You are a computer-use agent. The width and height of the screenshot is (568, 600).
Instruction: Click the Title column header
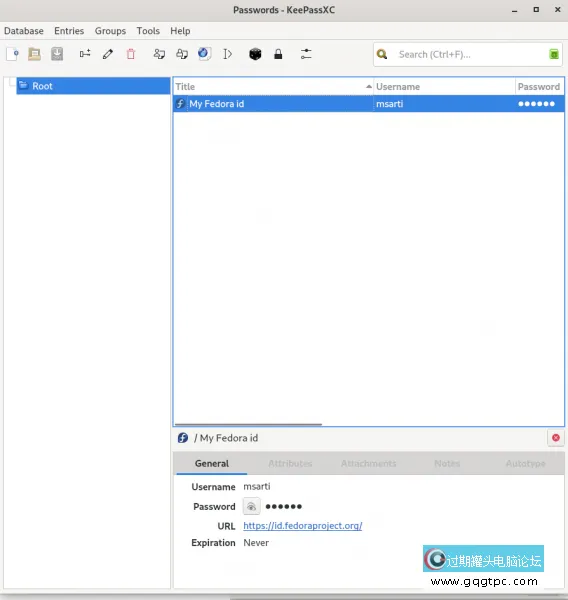tap(273, 87)
